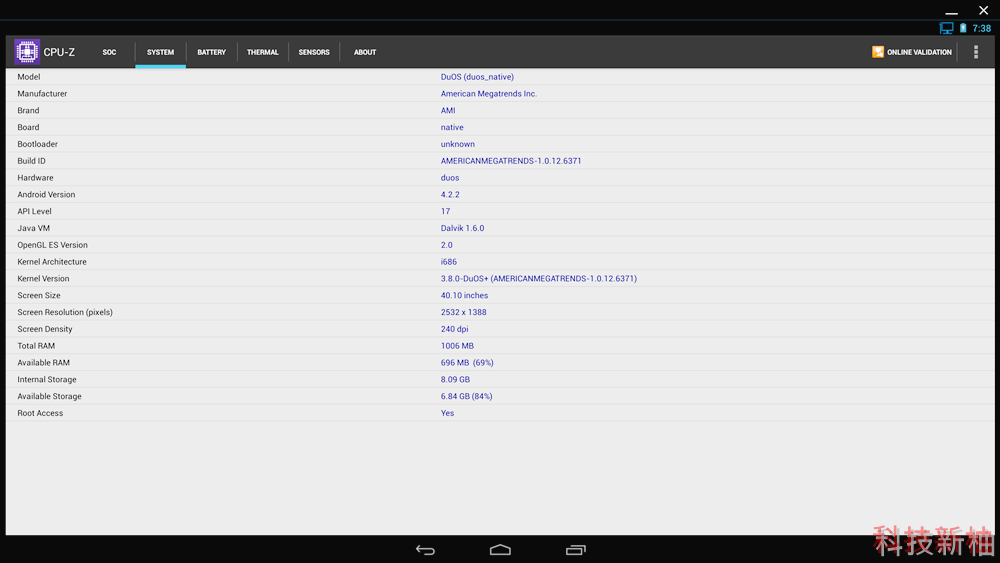Click the API Level label
This screenshot has width=1000, height=563.
[x=34, y=211]
